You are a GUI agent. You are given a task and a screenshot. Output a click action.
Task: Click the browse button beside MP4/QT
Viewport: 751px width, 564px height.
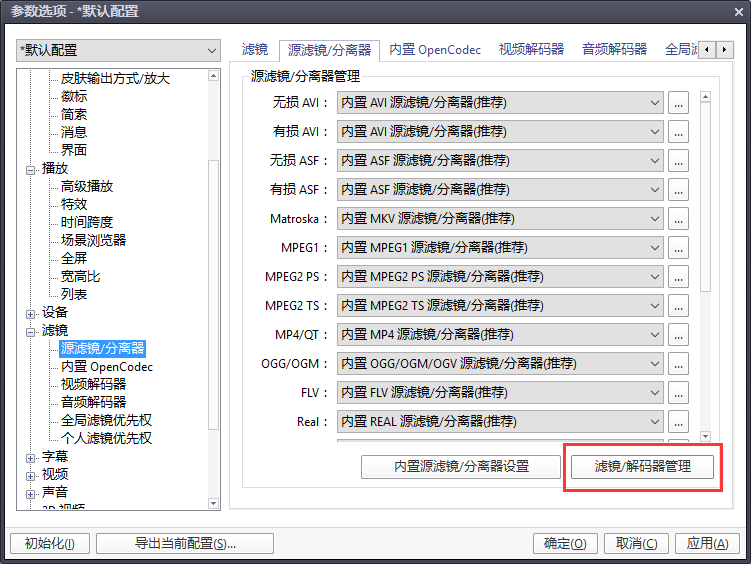(x=679, y=335)
